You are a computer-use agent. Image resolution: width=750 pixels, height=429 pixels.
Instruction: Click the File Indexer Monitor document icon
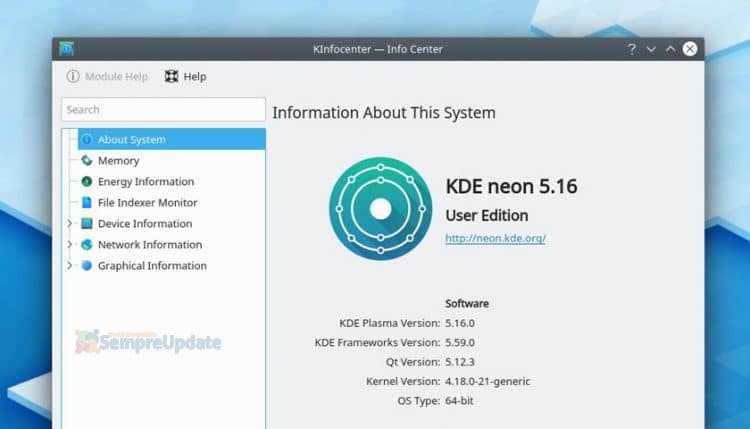[x=87, y=203]
